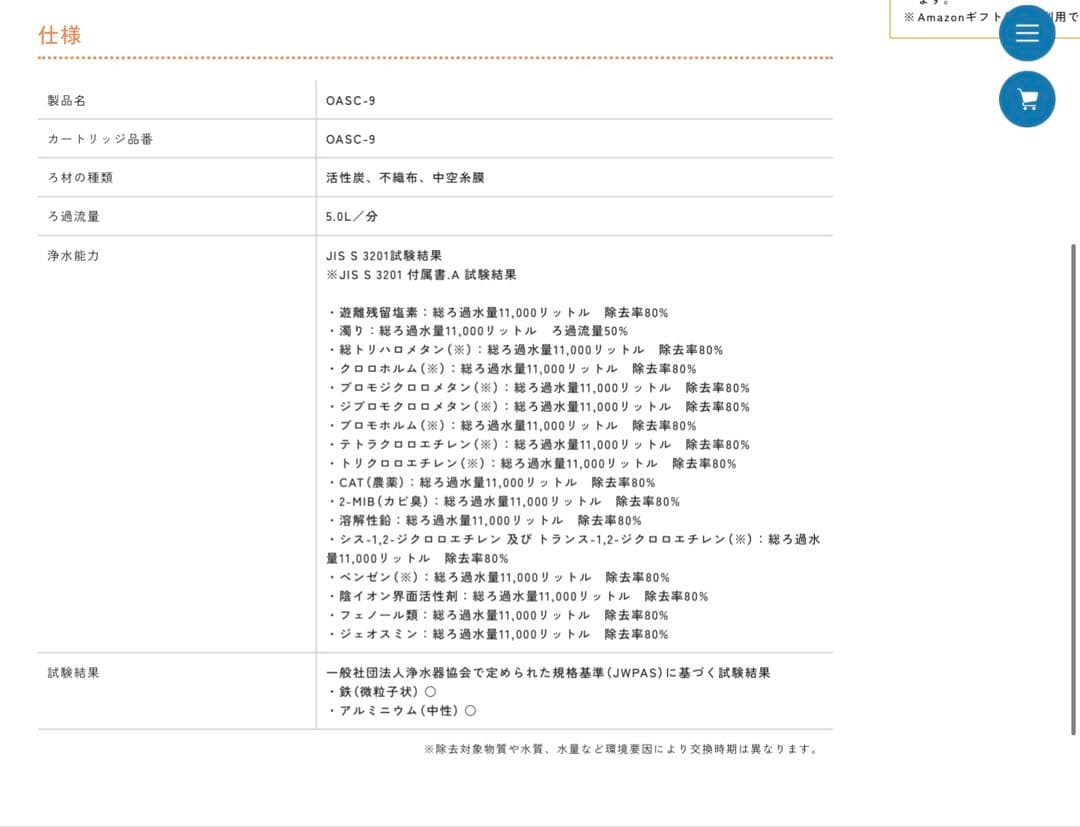Viewport: 1080px width, 827px height.
Task: Open the hamburger menu button
Action: click(x=1027, y=33)
